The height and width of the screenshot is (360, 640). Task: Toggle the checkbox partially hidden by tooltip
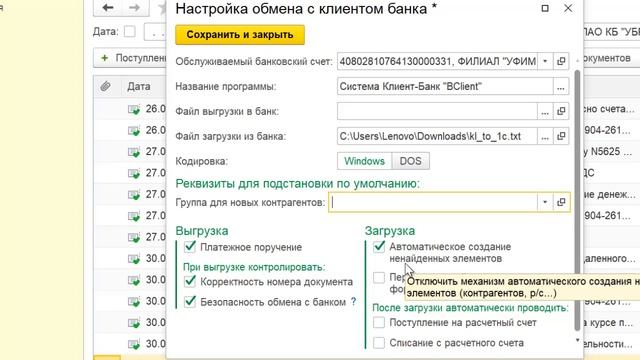pos(379,278)
